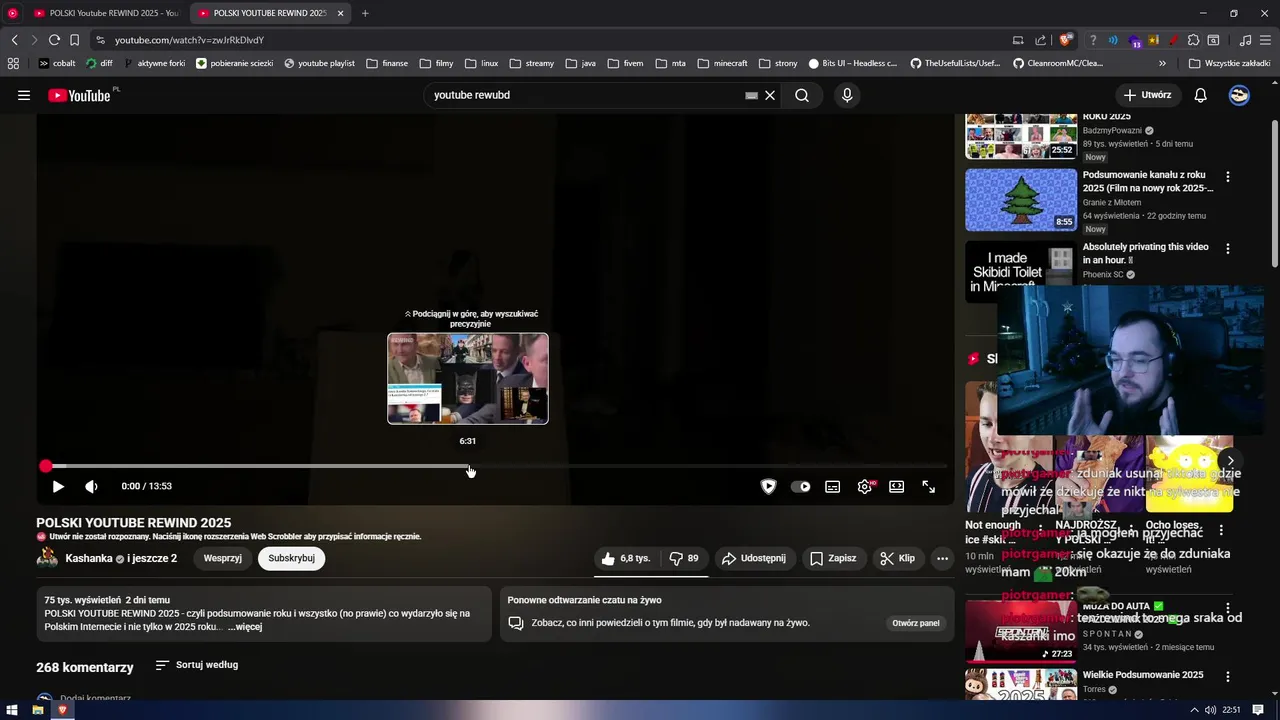This screenshot has height=720, width=1280.
Task: Share this page from address bar icon
Action: point(1040,40)
